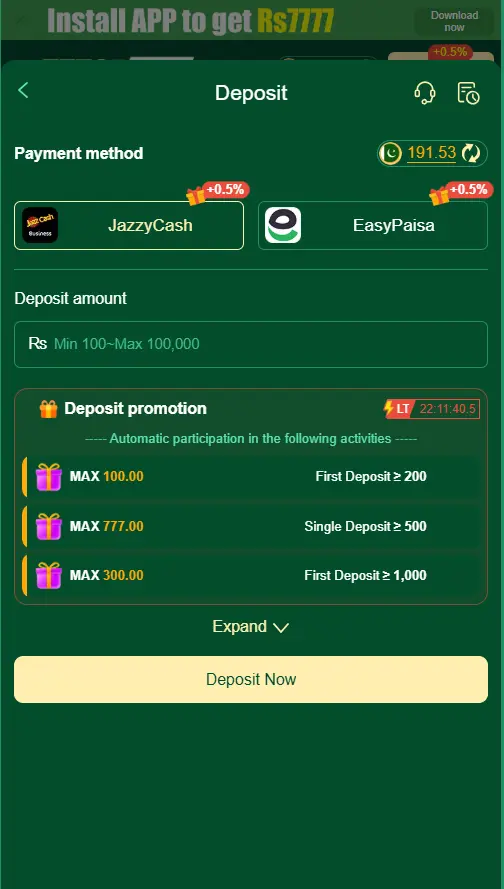The width and height of the screenshot is (504, 889).
Task: Click the Download now button
Action: pyautogui.click(x=454, y=21)
